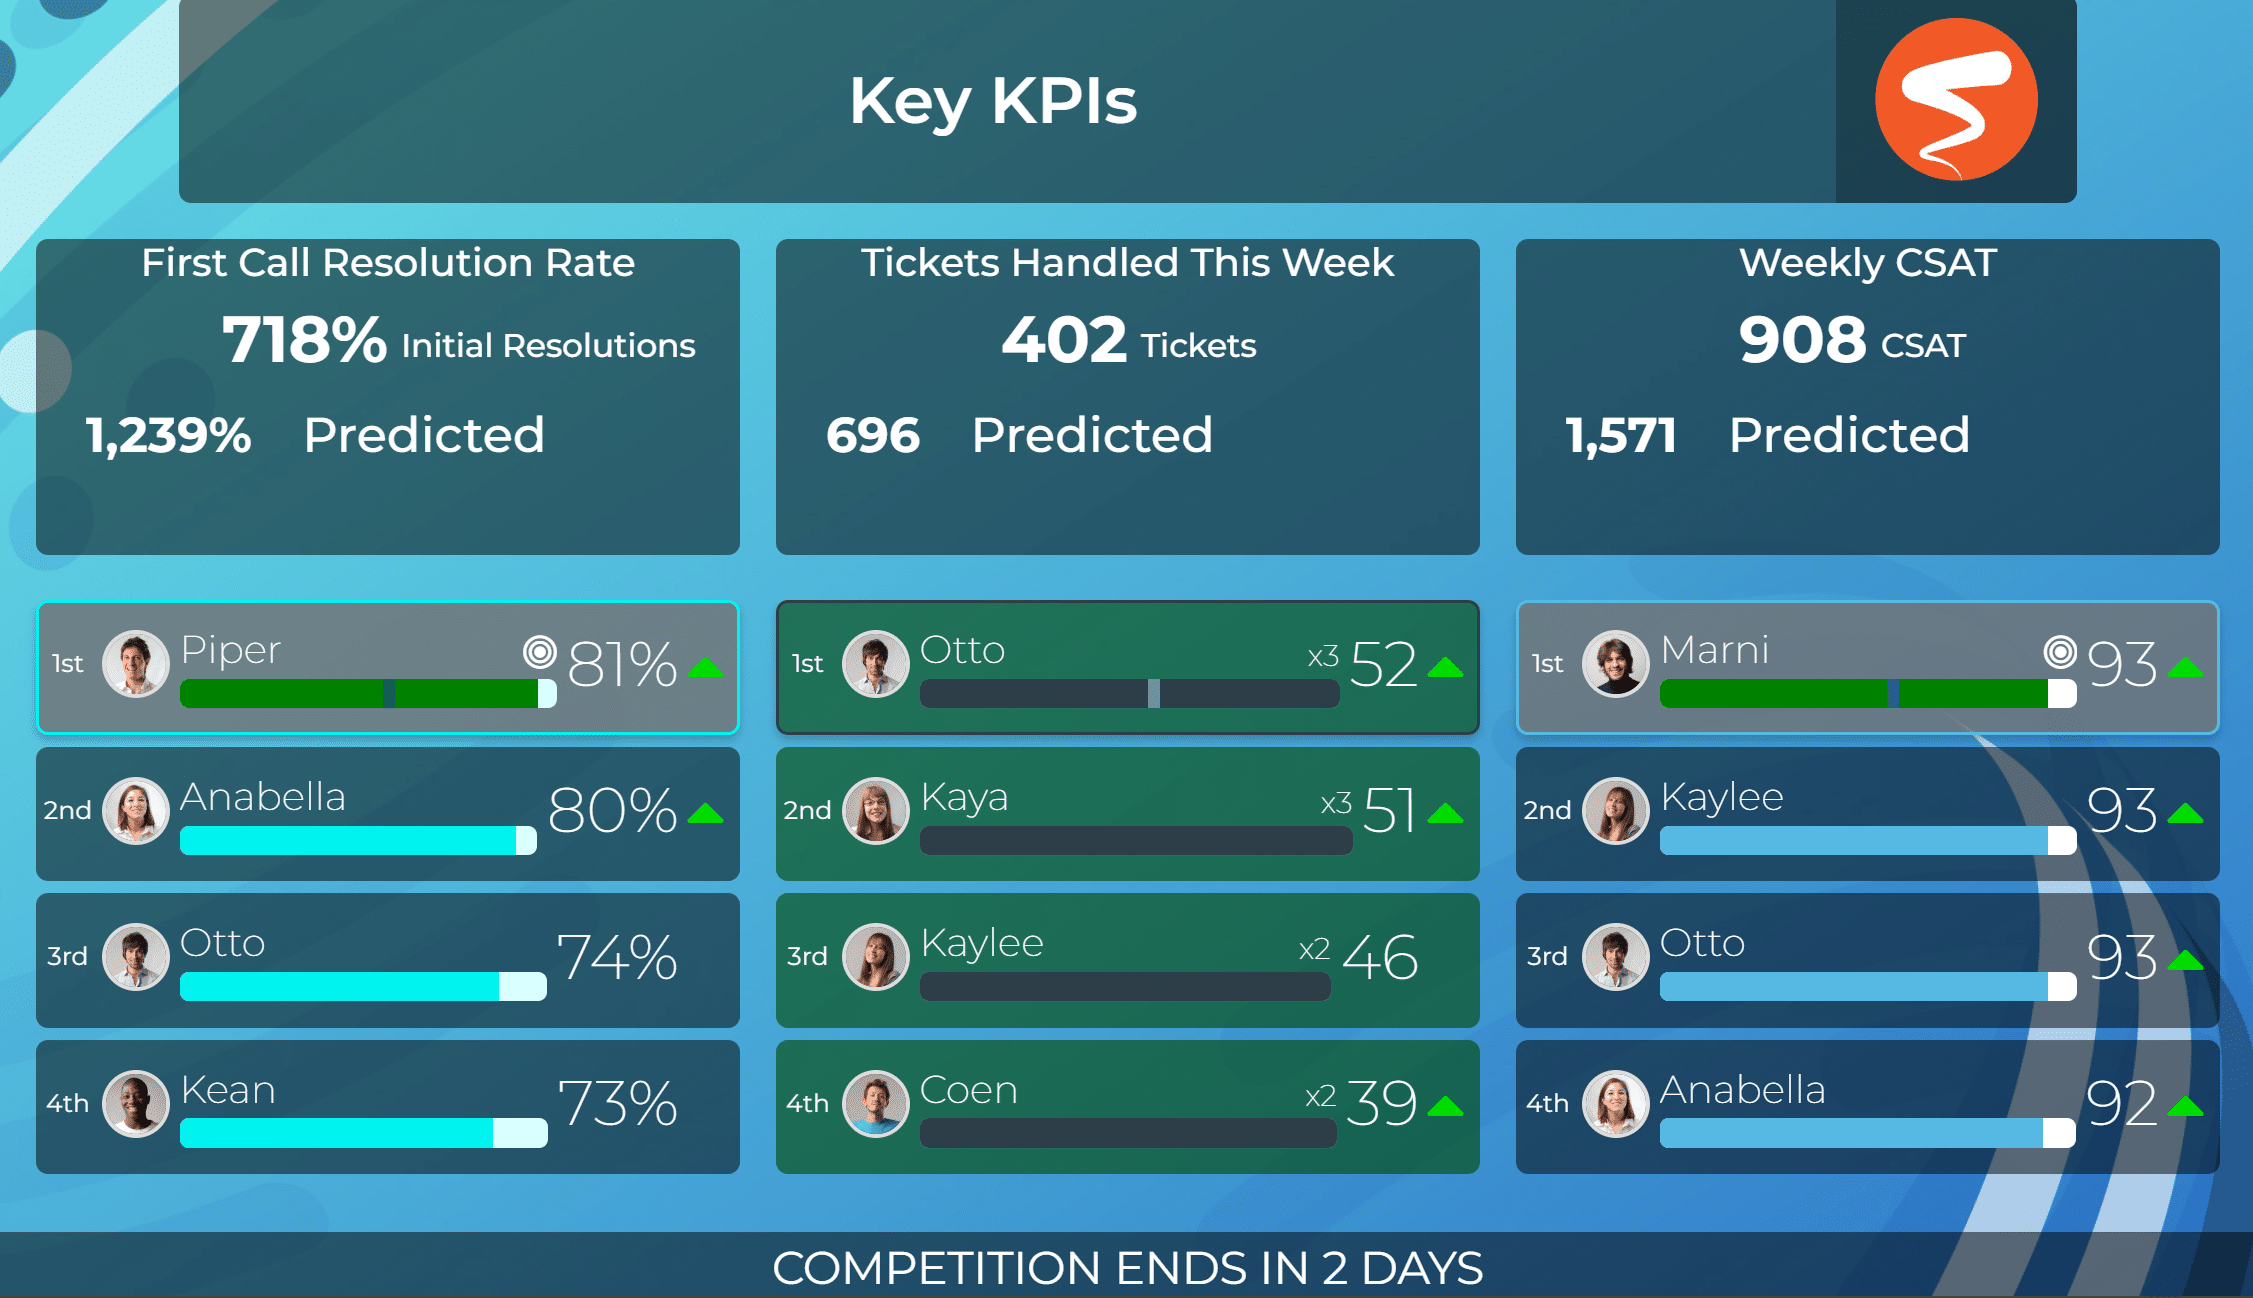Click the orange S logo icon
The width and height of the screenshot is (2253, 1298).
(x=1956, y=99)
